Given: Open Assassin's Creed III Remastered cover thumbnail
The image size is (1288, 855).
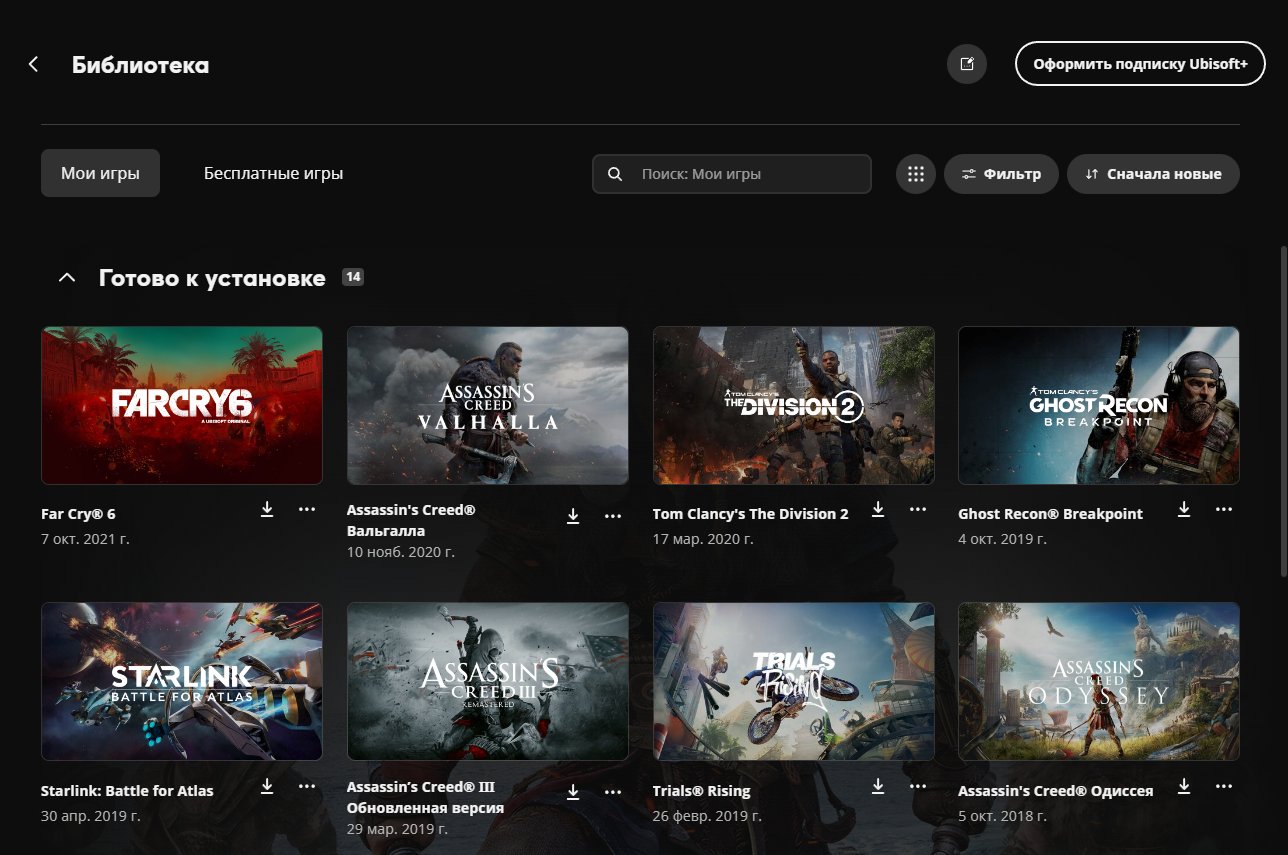Looking at the screenshot, I should tap(487, 681).
